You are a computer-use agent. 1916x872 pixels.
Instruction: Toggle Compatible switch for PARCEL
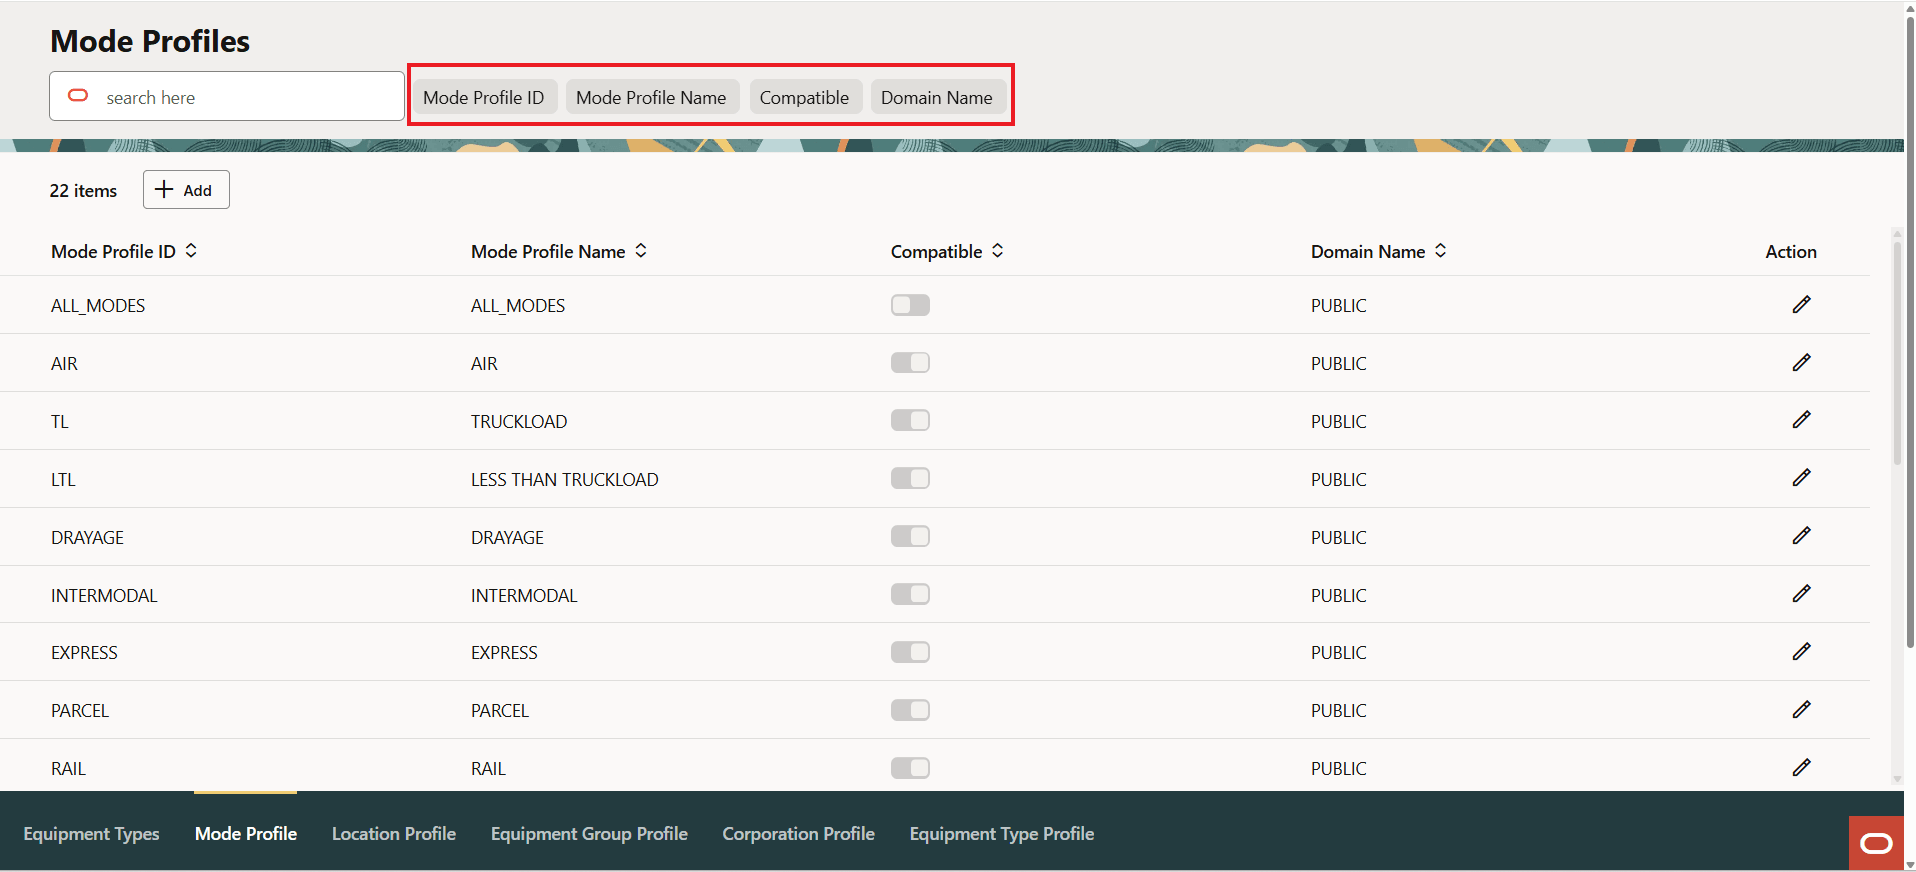pyautogui.click(x=910, y=710)
